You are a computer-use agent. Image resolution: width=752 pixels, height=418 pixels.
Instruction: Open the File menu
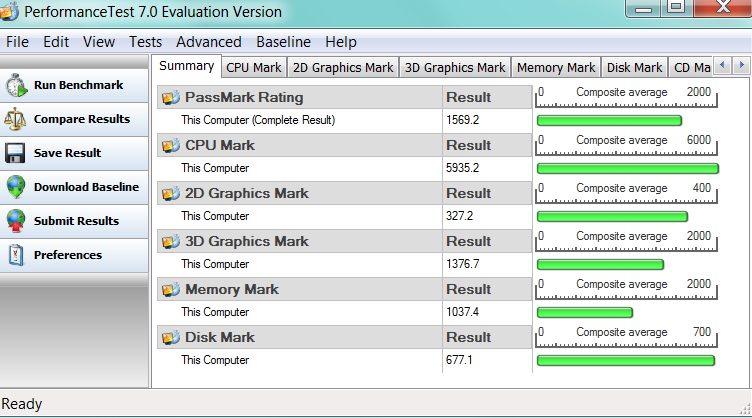coord(17,42)
